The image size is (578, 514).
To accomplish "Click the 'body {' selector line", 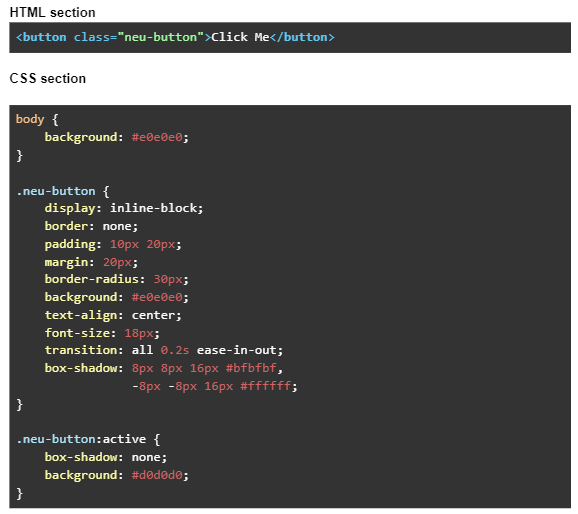I will point(37,119).
